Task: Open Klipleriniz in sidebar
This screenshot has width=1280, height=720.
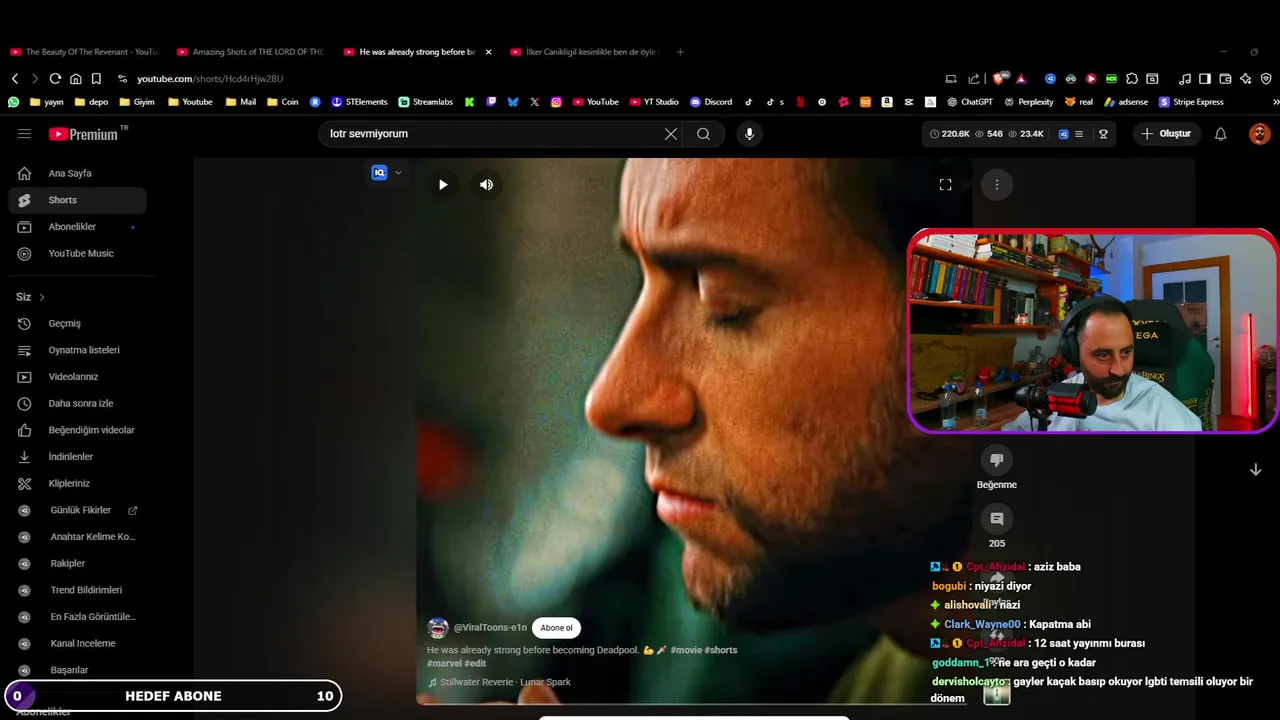Action: point(77,483)
